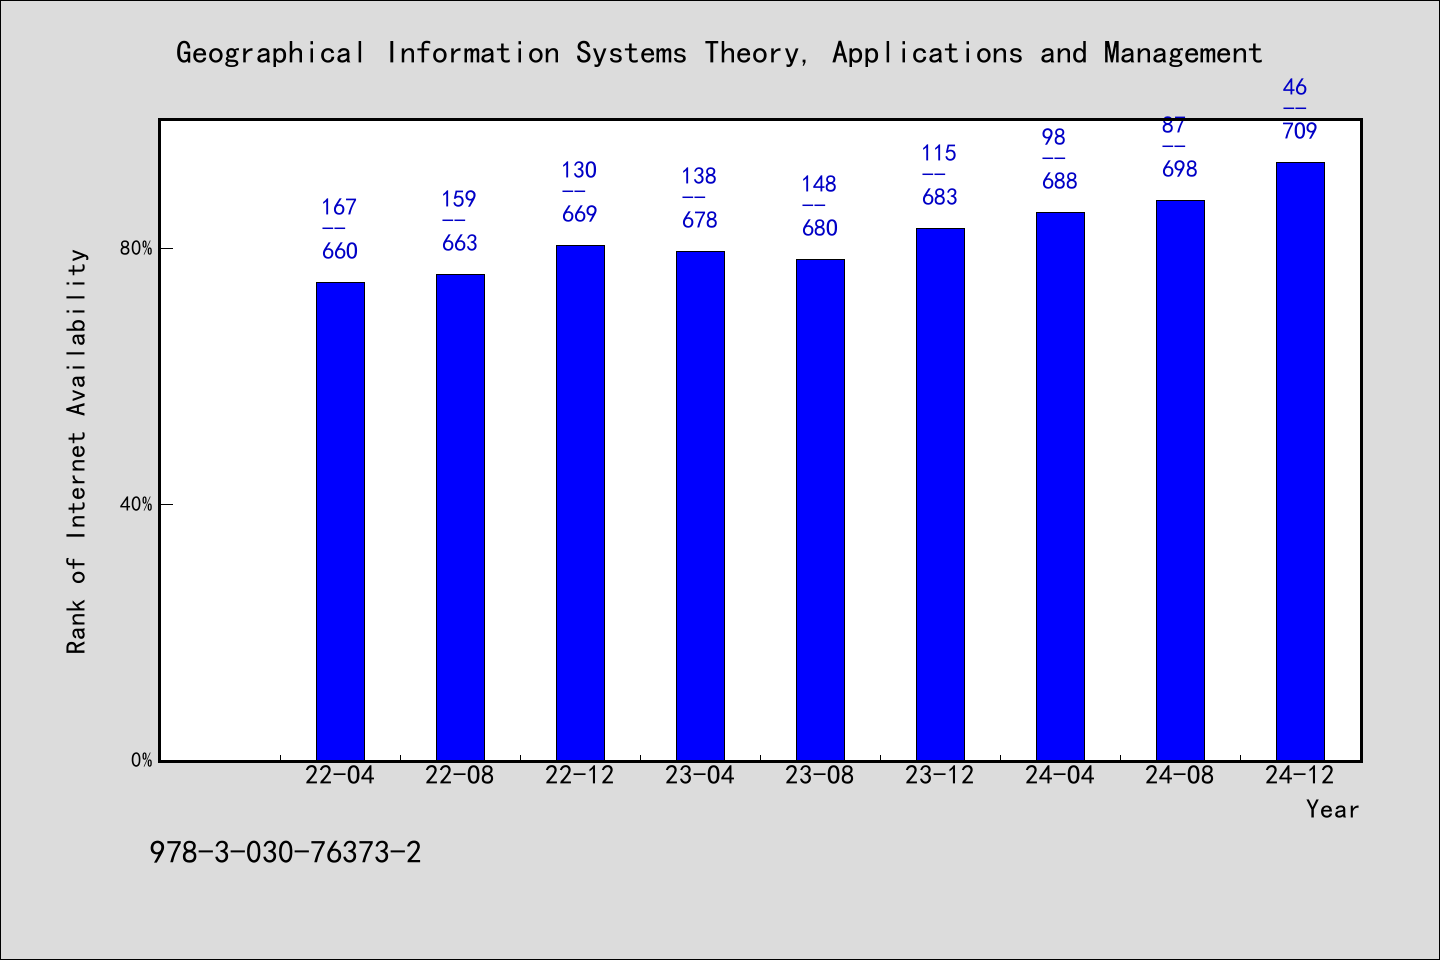Select the blue bar for 24-04
Image resolution: width=1440 pixels, height=960 pixels.
(1060, 486)
